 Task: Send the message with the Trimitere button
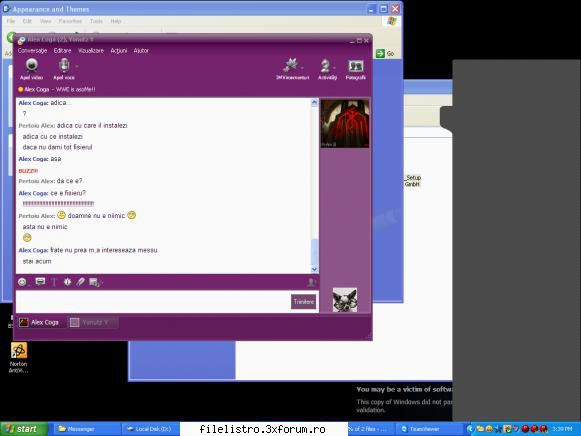303,302
